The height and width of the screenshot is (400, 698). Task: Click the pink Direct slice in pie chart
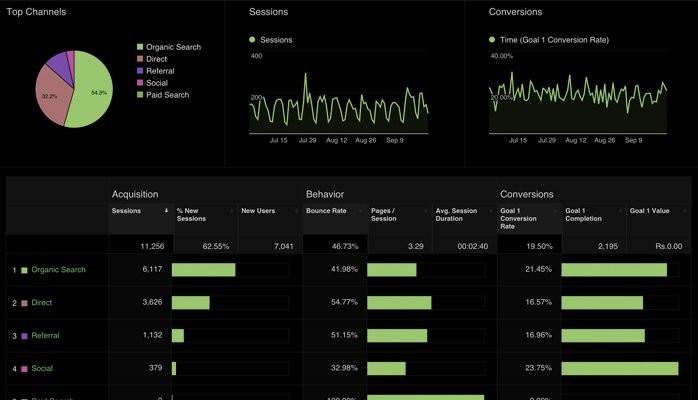(x=50, y=98)
